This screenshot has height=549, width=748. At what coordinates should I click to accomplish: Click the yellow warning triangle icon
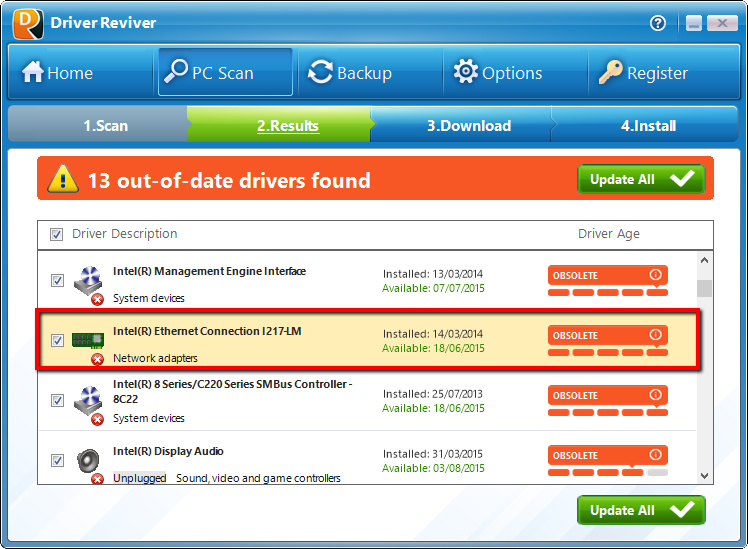63,179
